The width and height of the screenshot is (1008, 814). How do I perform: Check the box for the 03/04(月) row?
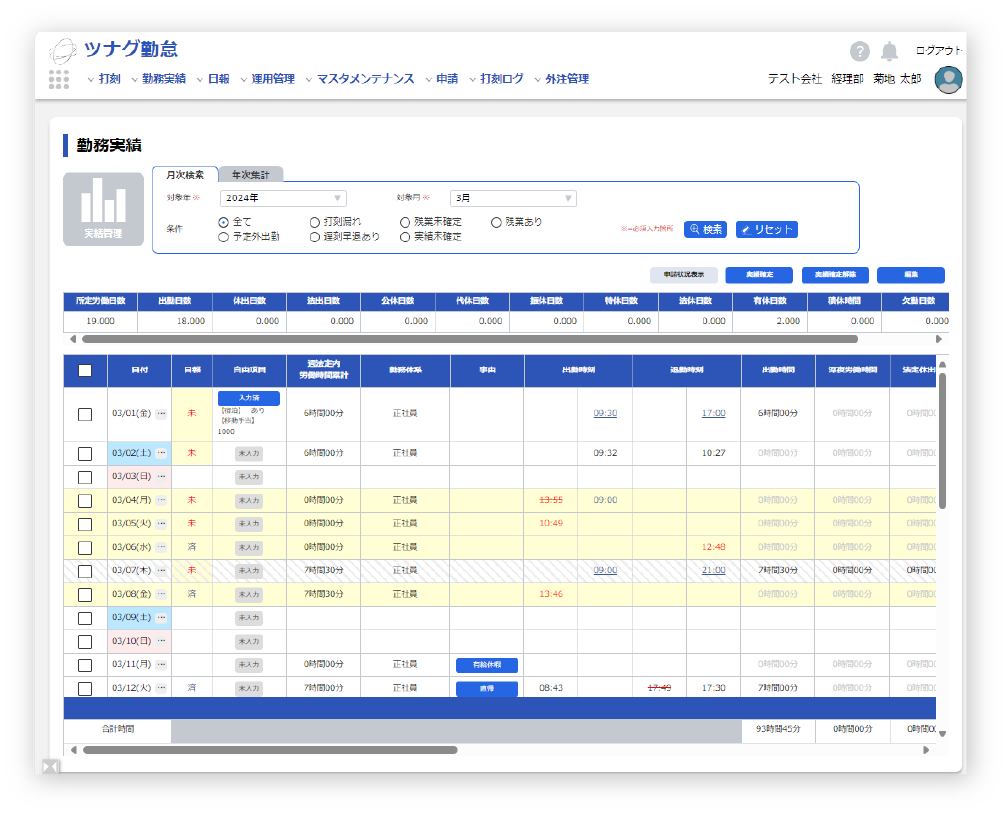(x=85, y=500)
